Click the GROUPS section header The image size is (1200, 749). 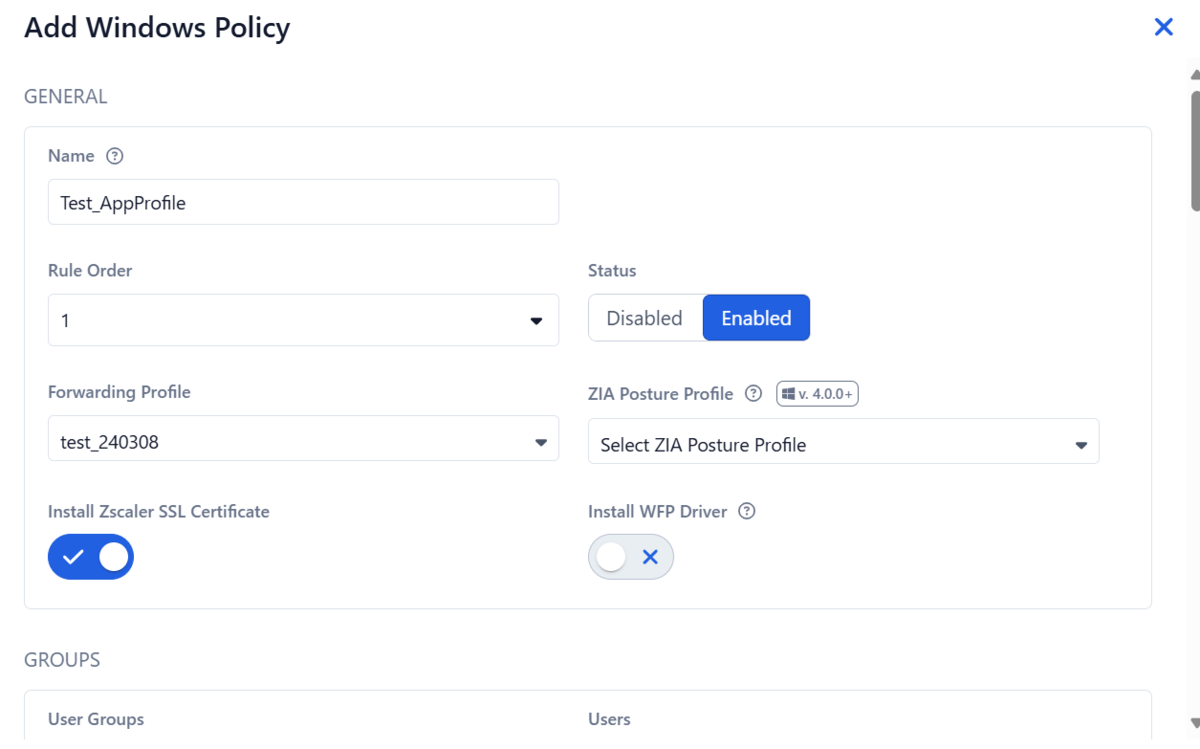[62, 659]
